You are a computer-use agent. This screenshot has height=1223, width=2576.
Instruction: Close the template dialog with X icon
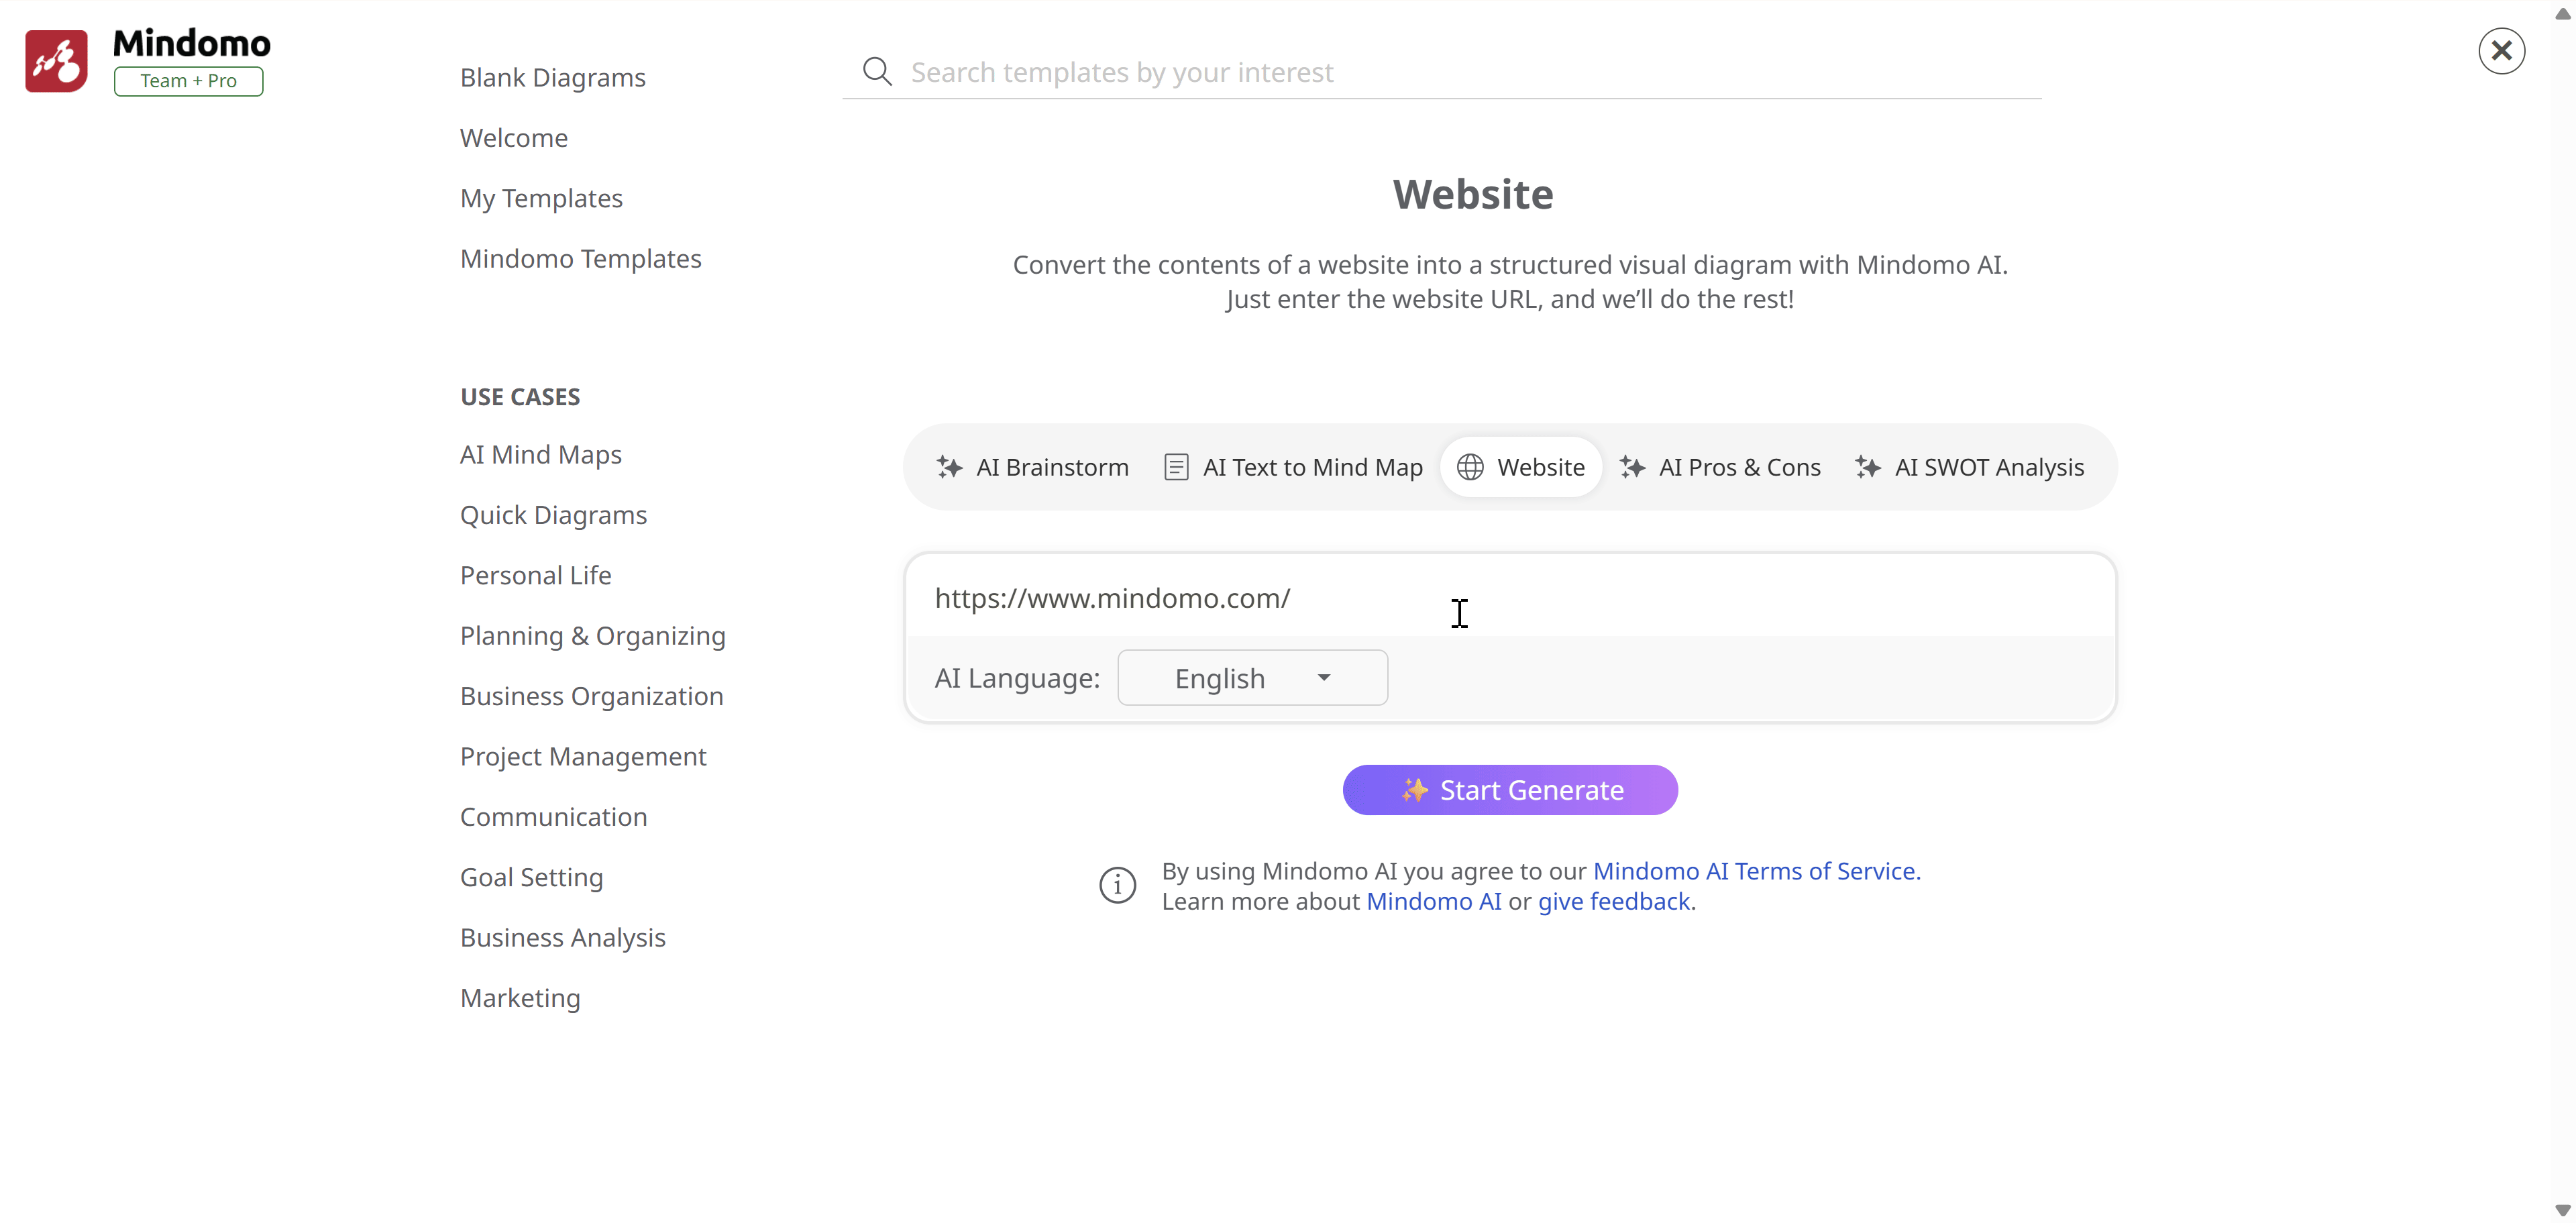2501,51
